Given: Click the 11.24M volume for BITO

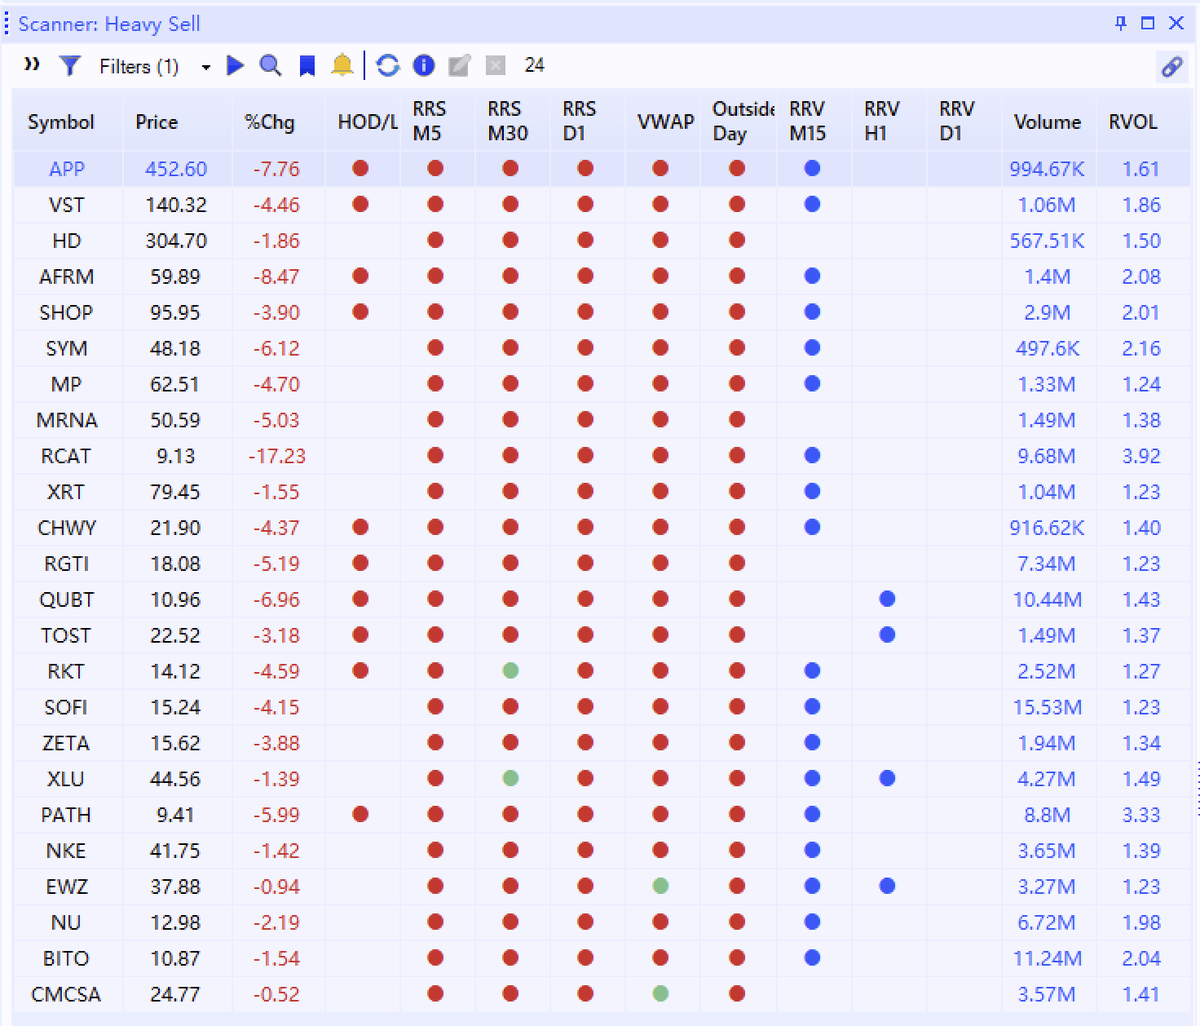Looking at the screenshot, I should tap(1047, 959).
